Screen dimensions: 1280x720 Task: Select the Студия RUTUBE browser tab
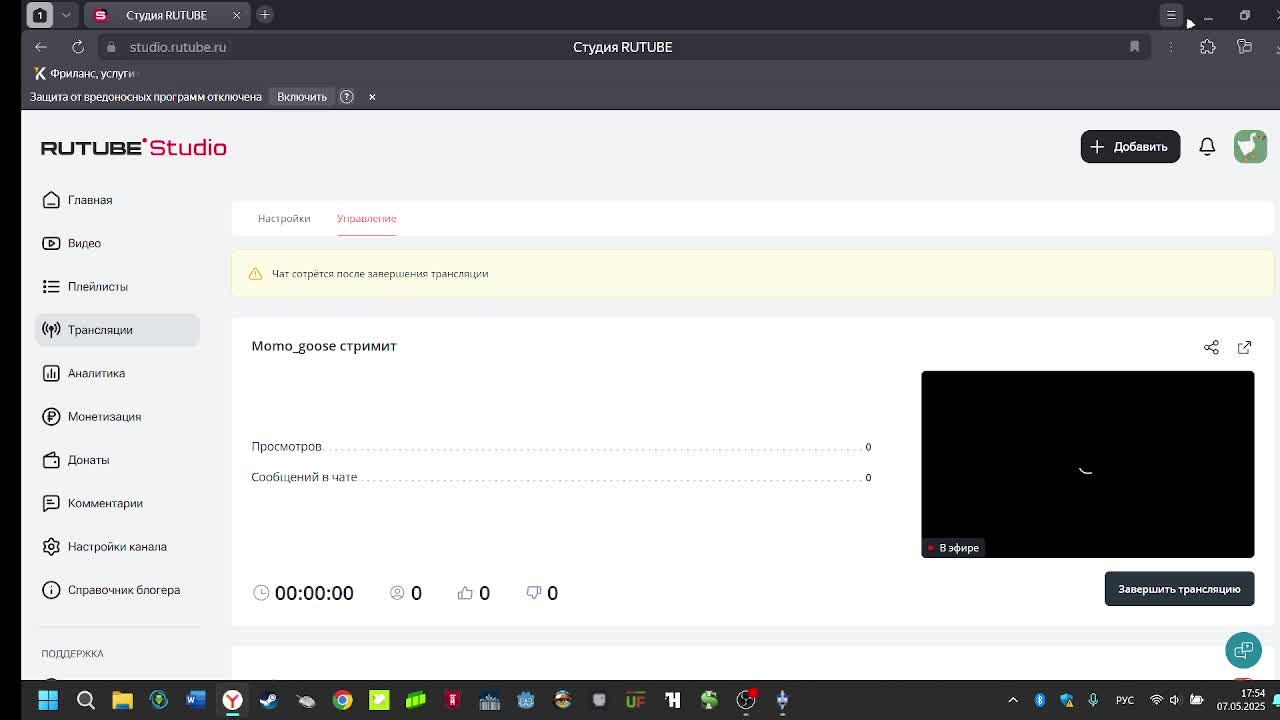[166, 15]
